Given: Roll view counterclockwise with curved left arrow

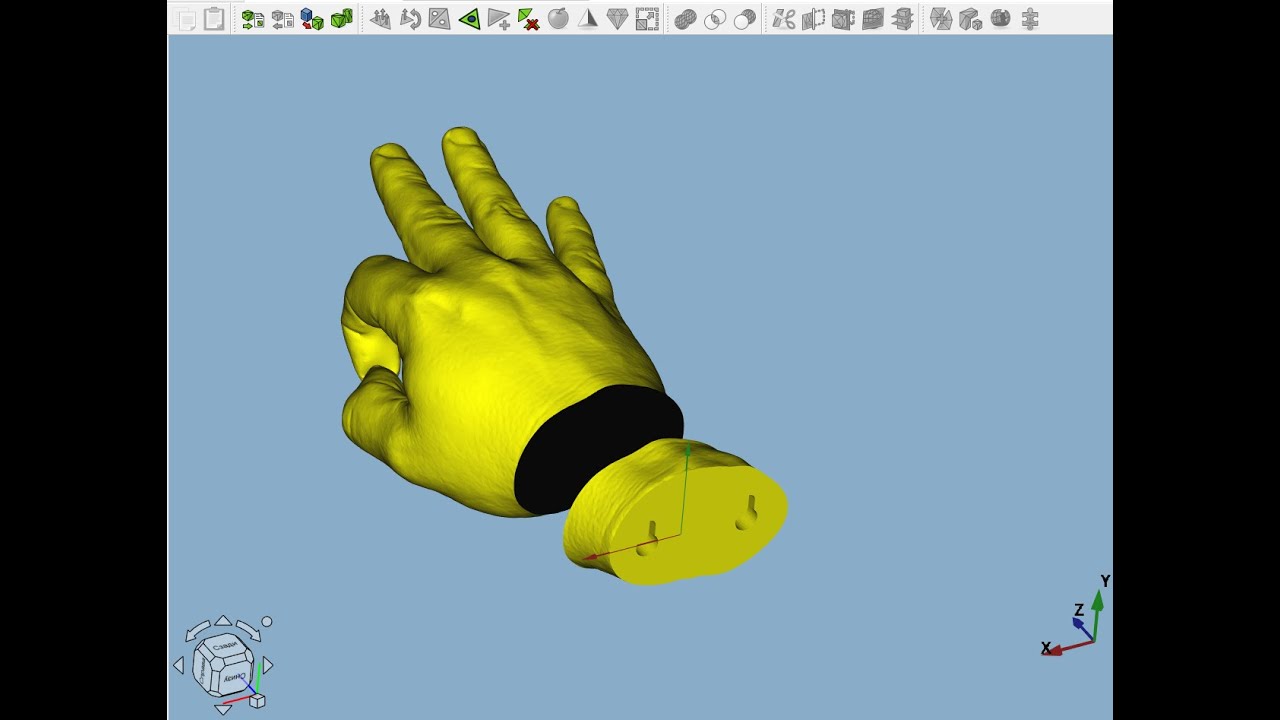Looking at the screenshot, I should click(x=198, y=631).
